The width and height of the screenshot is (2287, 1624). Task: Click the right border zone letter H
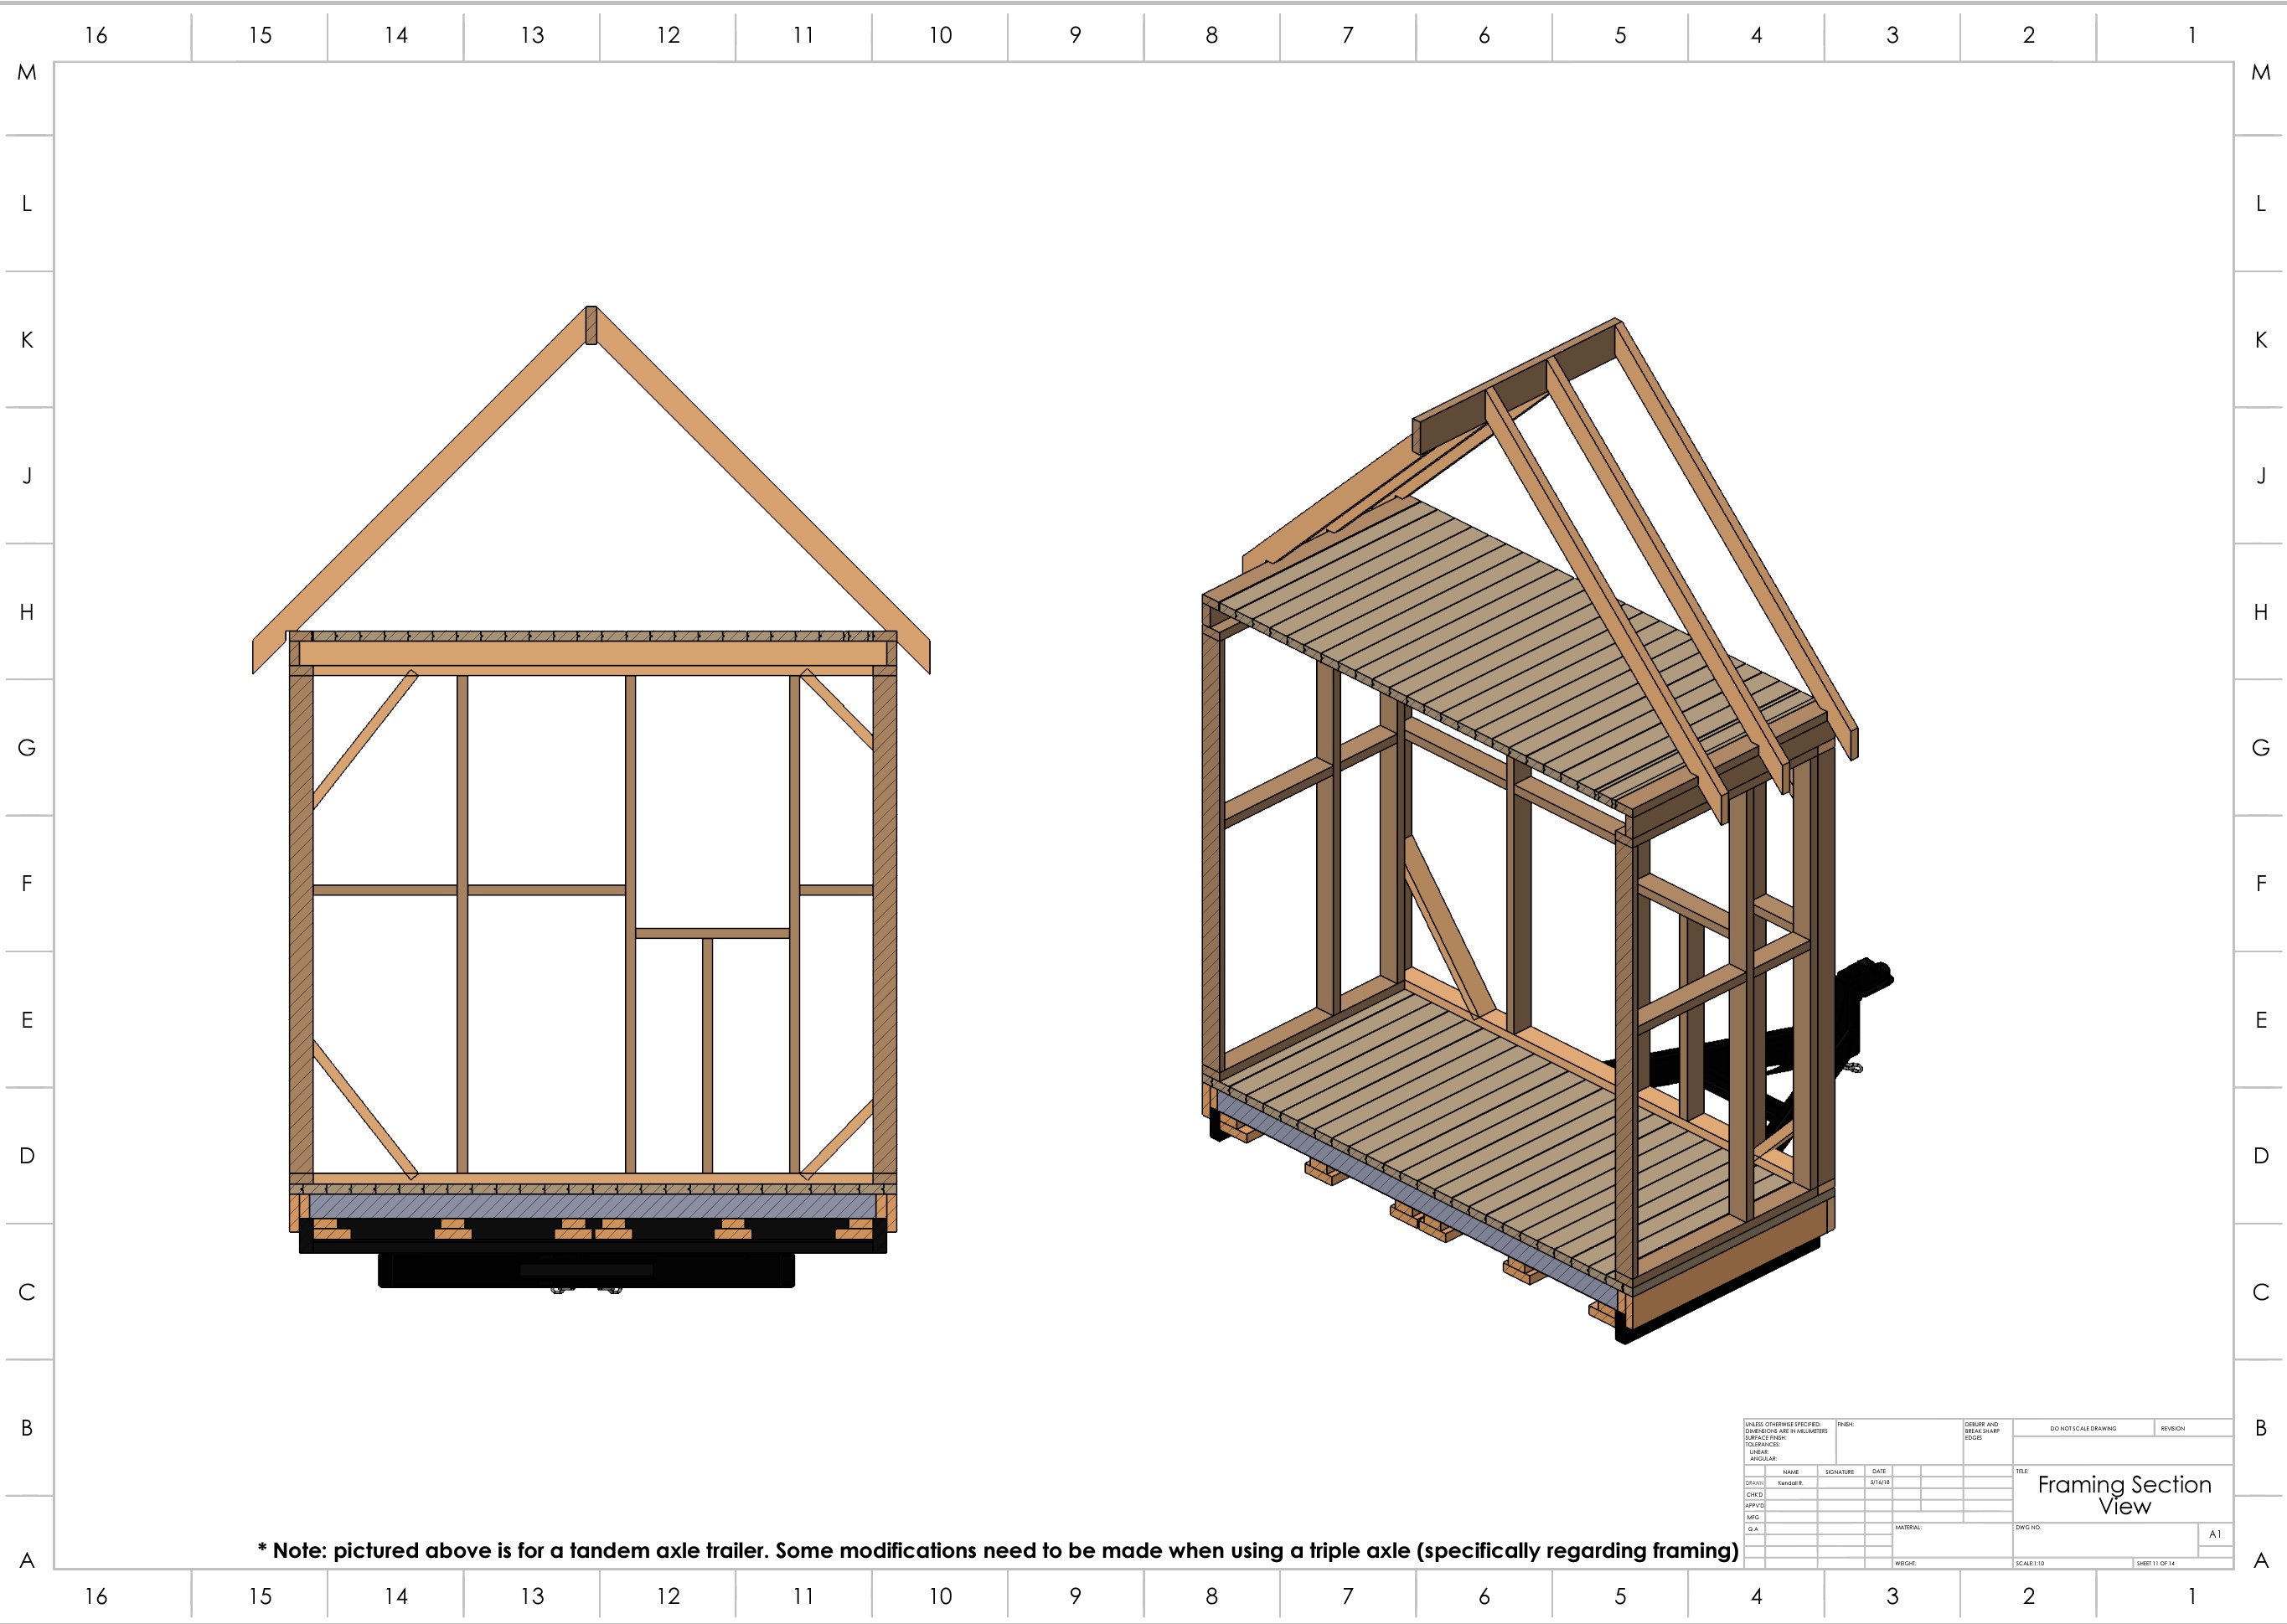[x=2260, y=612]
